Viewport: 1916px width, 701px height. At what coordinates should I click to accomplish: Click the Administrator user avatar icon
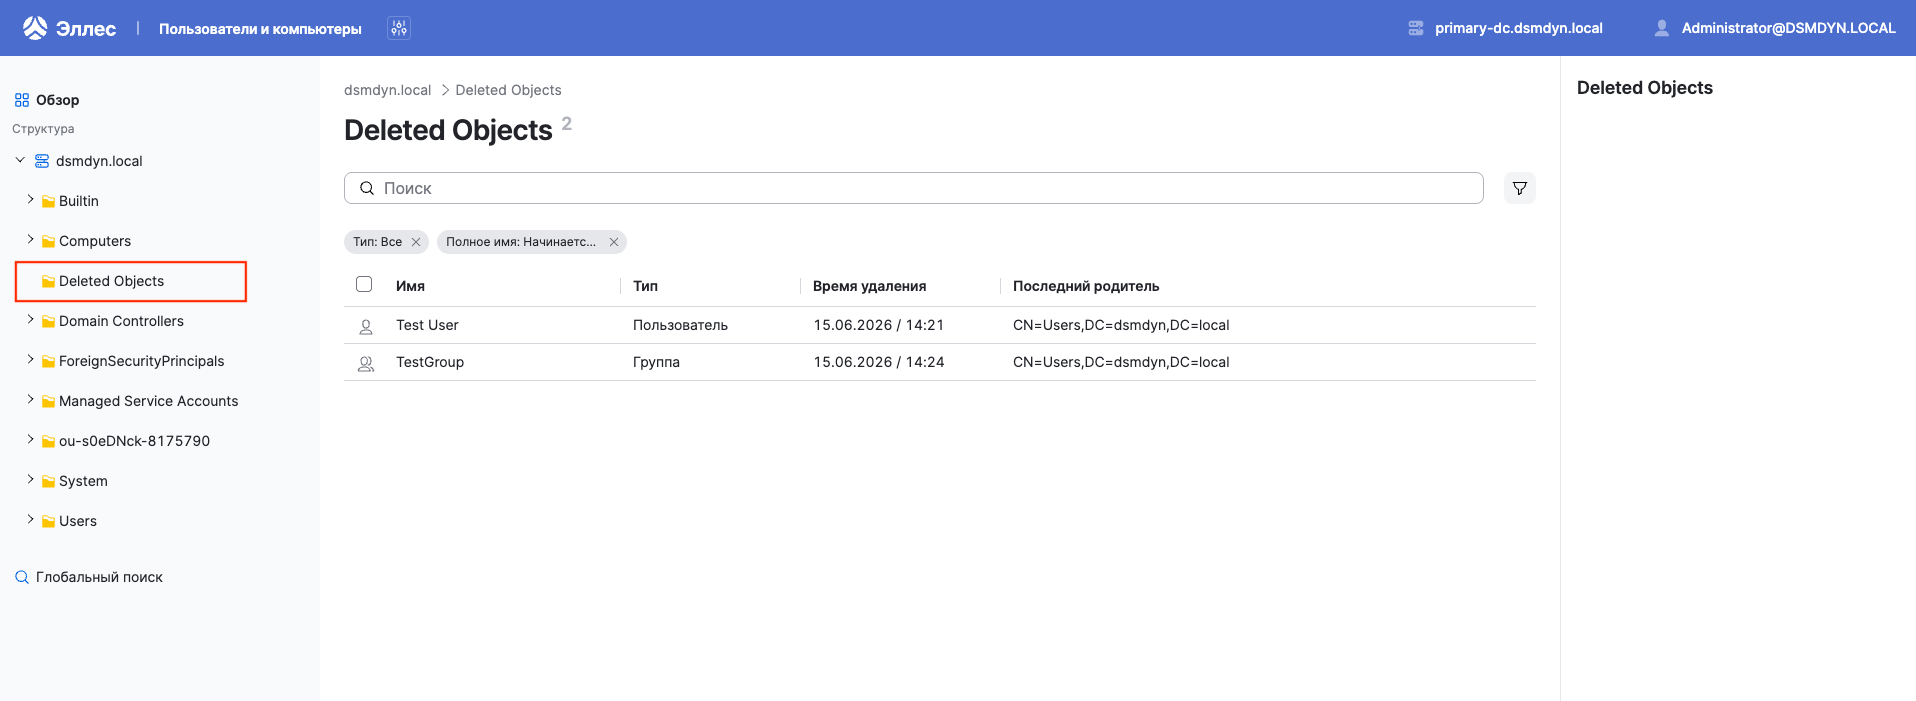pyautogui.click(x=1662, y=28)
